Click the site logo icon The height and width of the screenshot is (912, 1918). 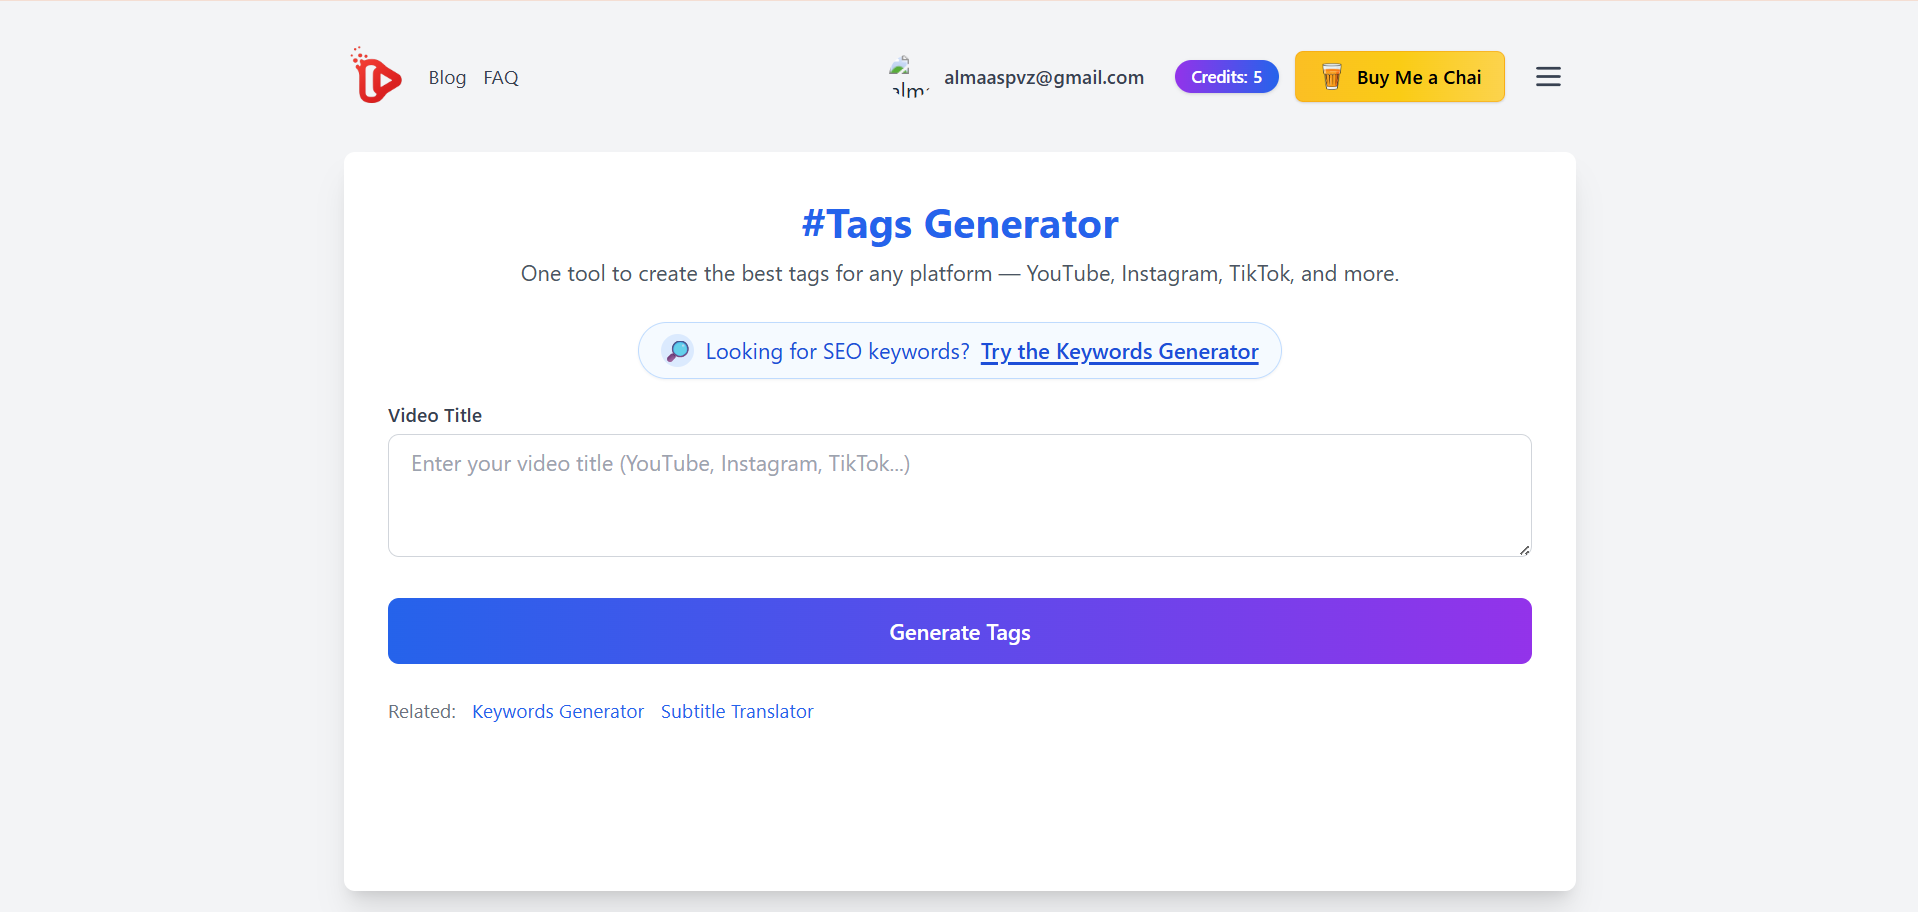(x=375, y=76)
